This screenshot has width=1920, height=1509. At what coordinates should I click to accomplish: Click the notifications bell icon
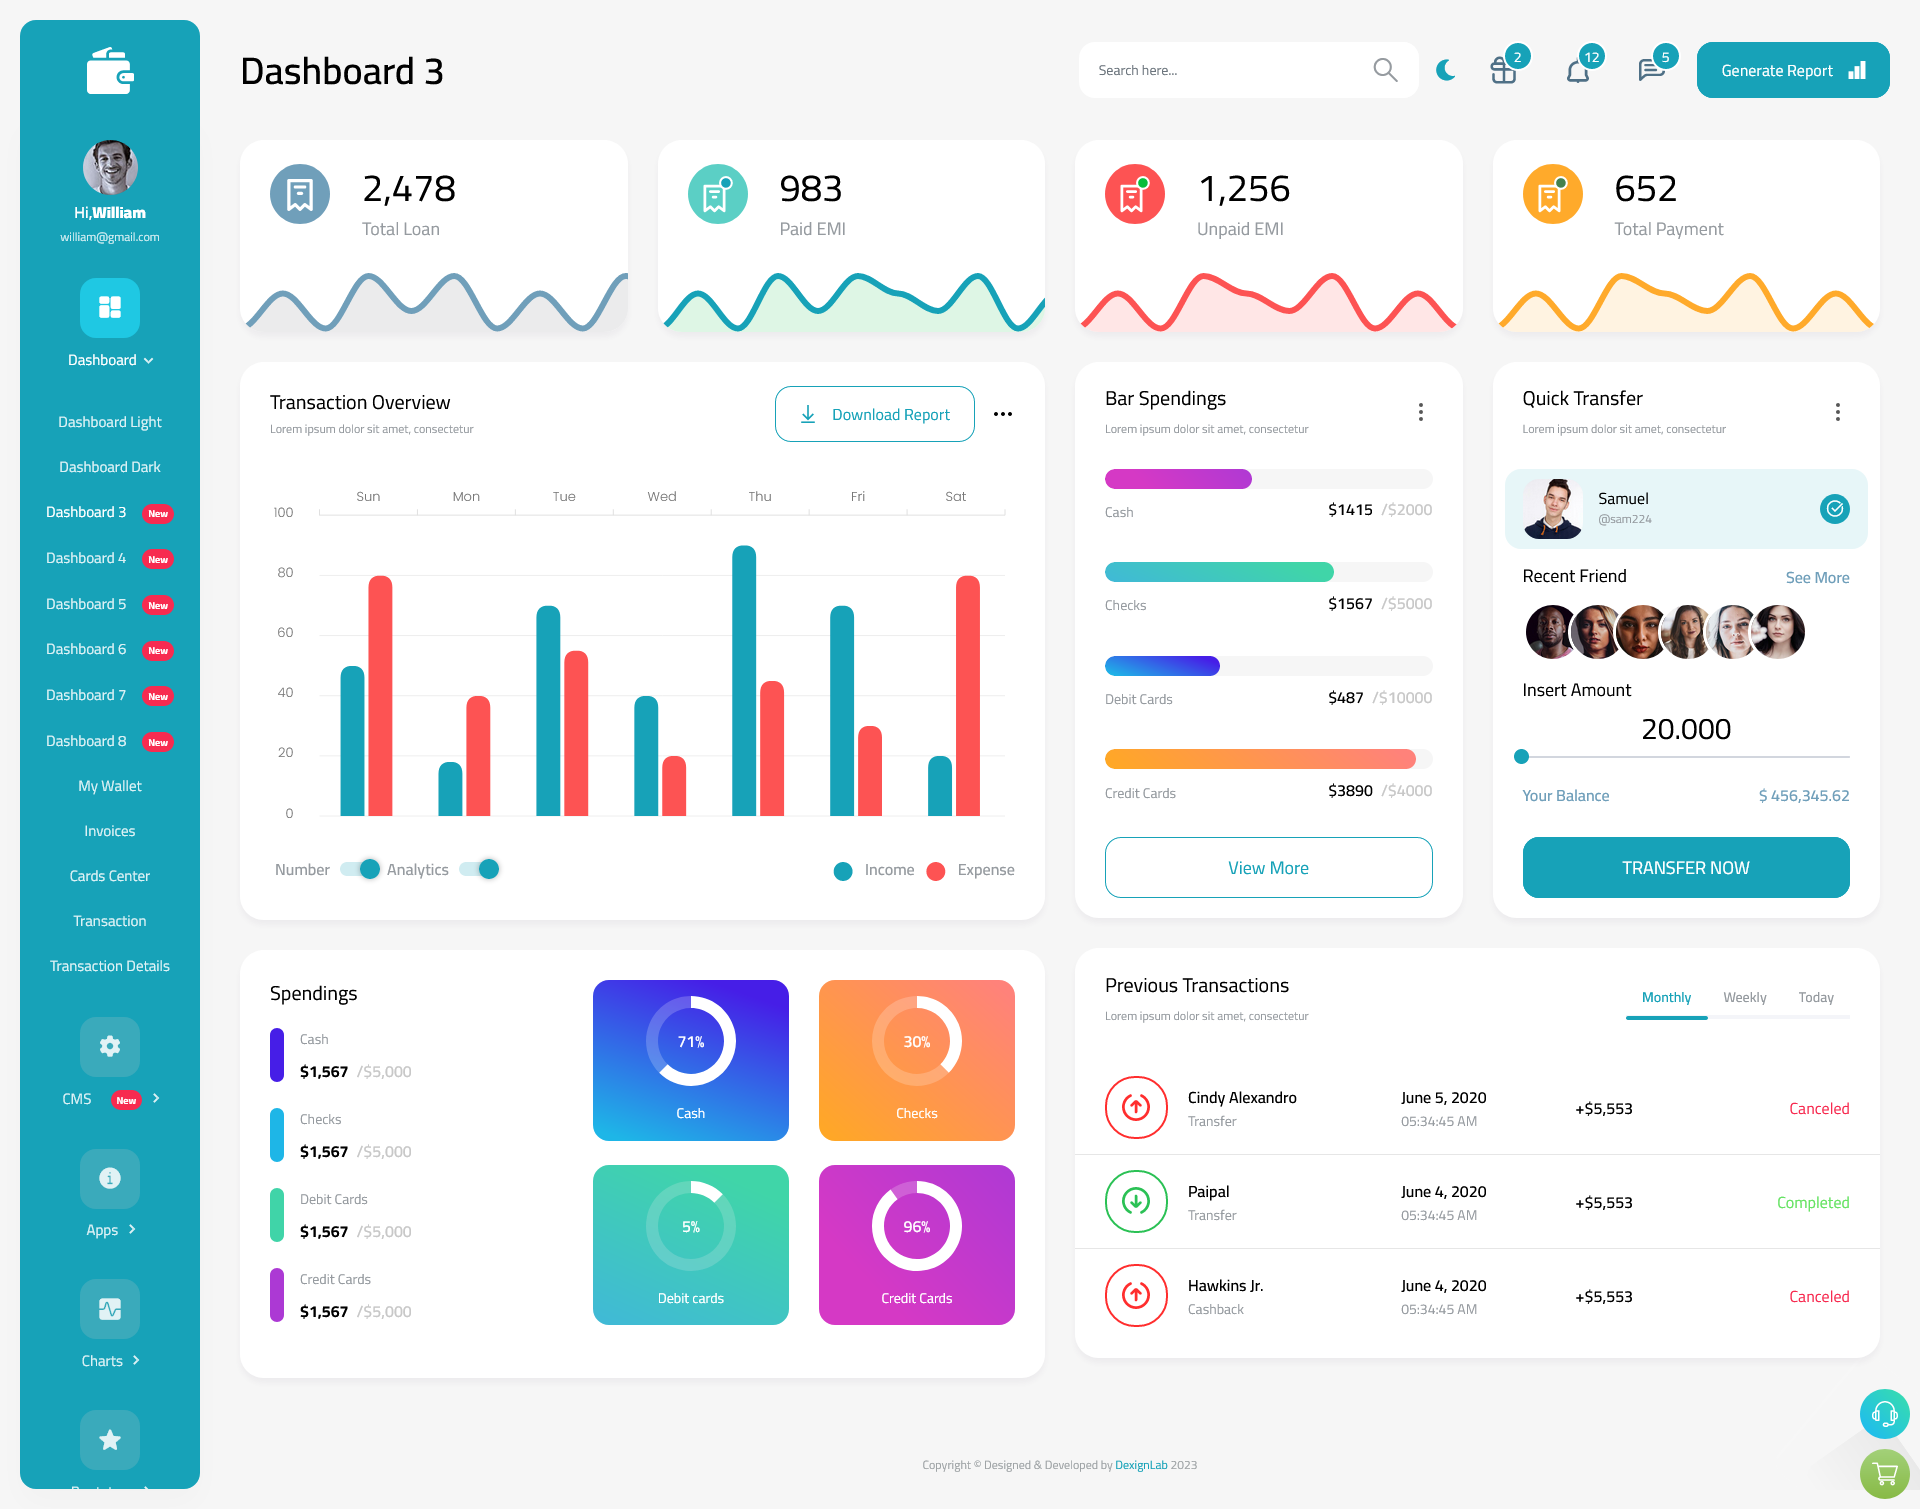point(1577,69)
